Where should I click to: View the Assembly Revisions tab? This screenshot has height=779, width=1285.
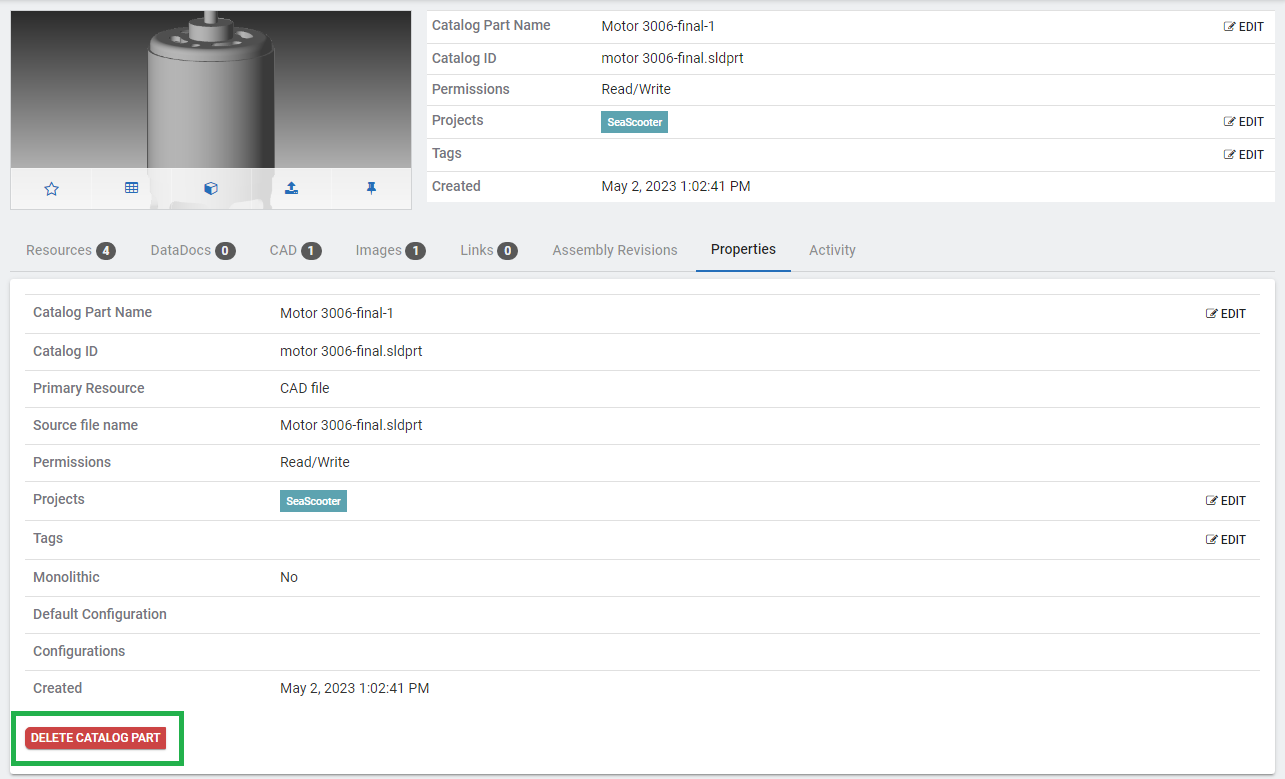[614, 250]
